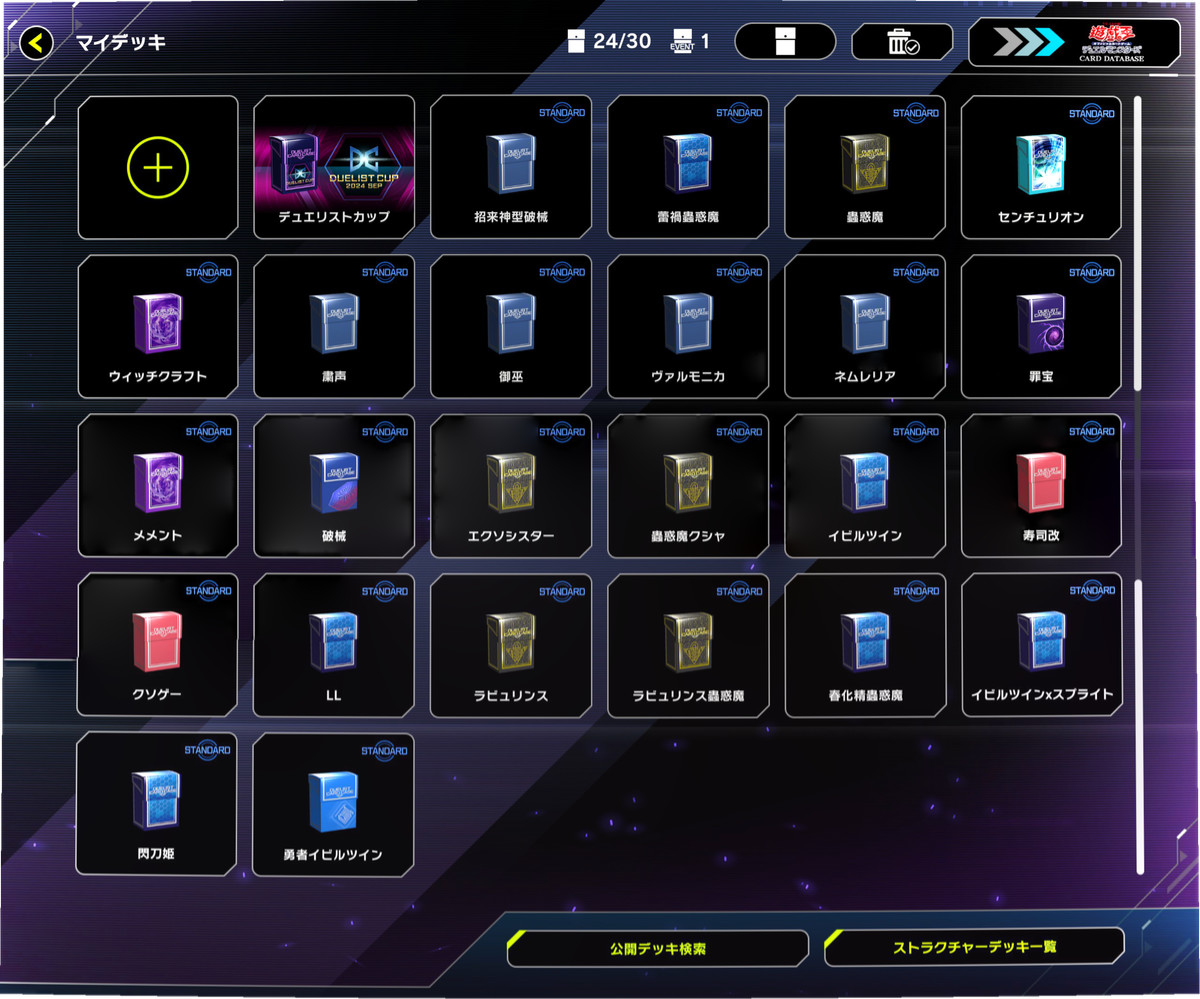Open the 招来神型破械 deck box

click(511, 168)
